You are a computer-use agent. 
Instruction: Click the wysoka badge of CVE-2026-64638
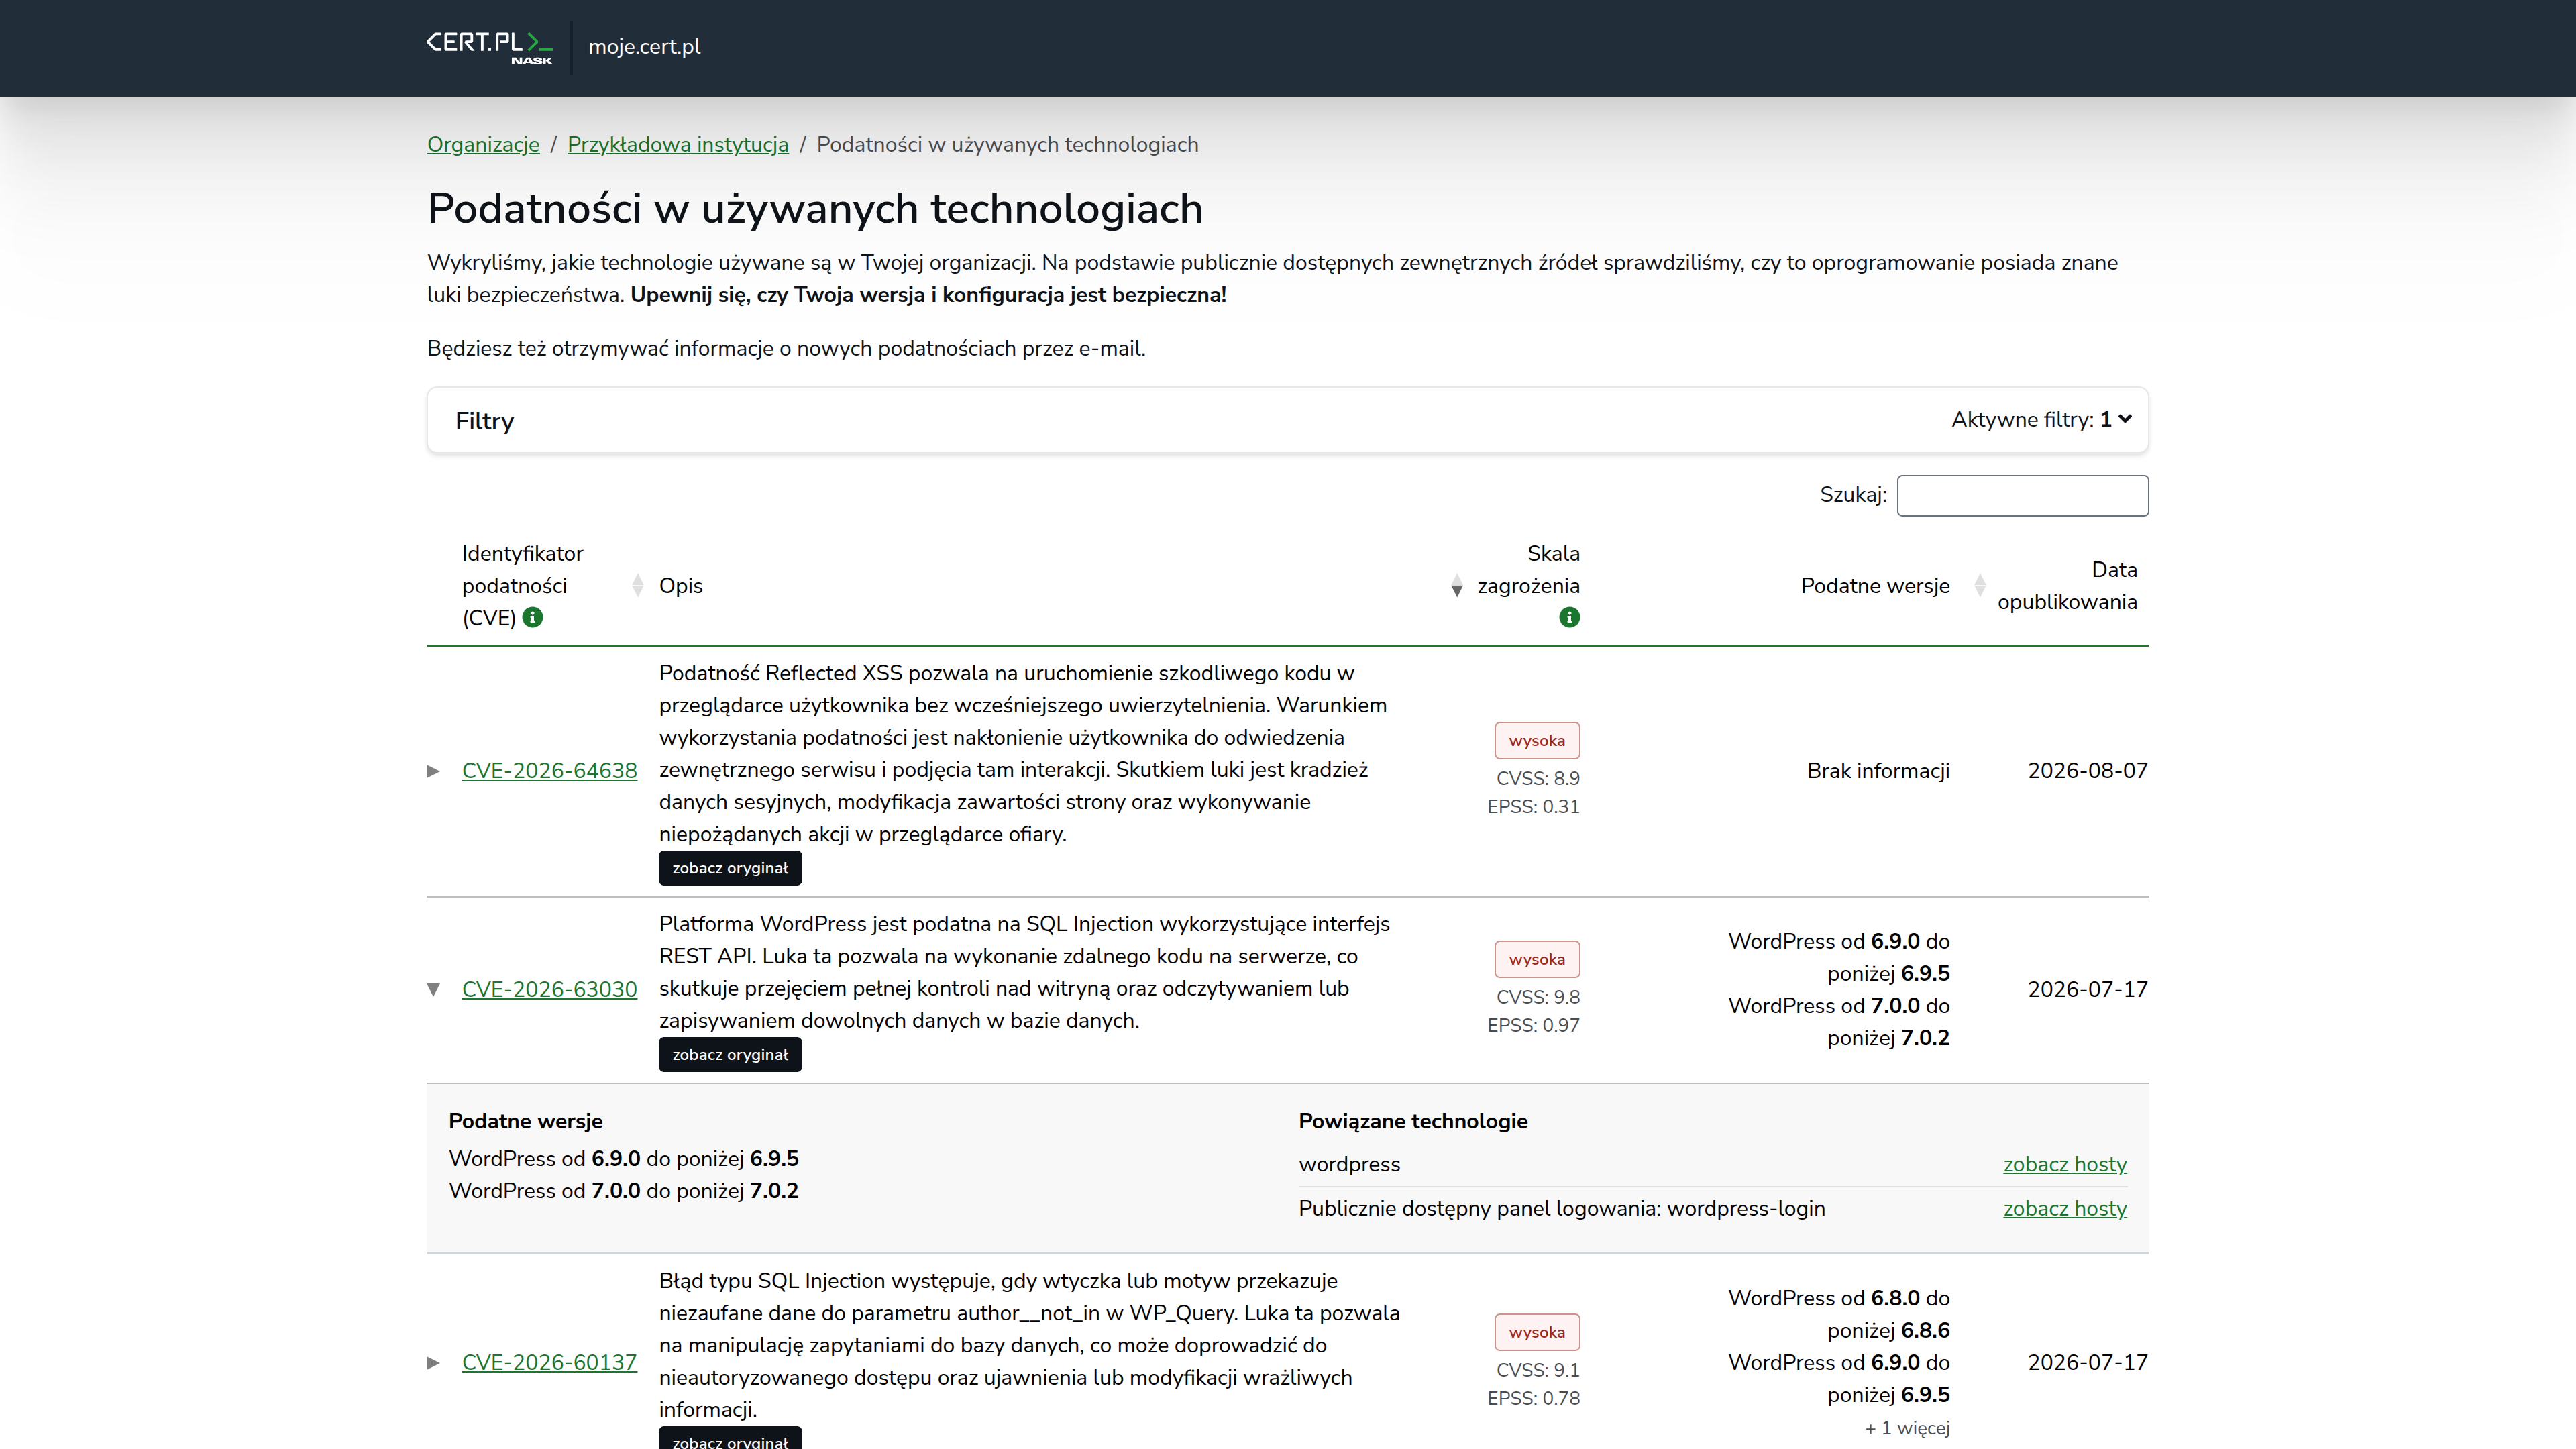pos(1537,741)
